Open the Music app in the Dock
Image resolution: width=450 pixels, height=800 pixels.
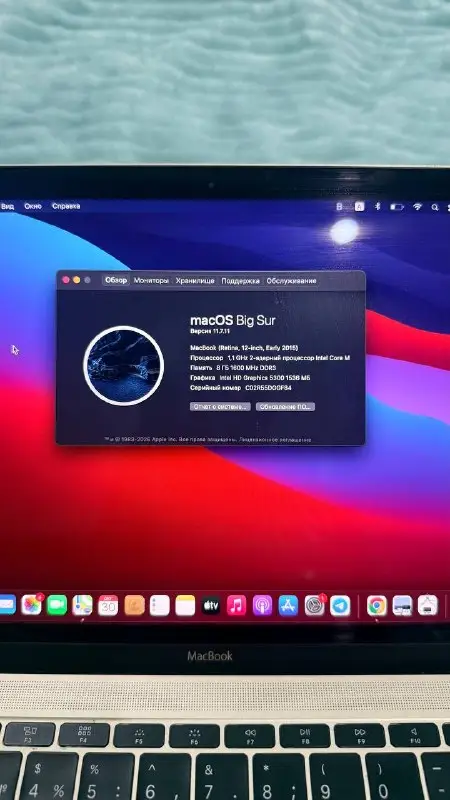(236, 605)
